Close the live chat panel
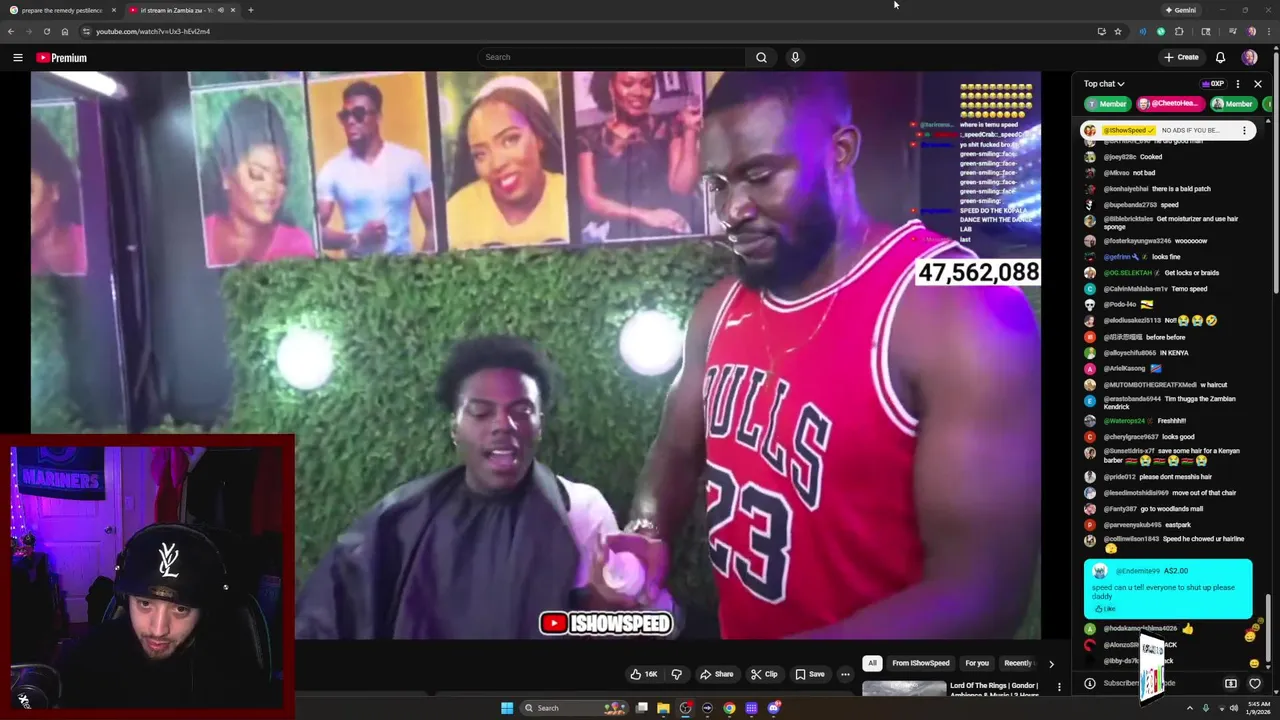1280x720 pixels. click(x=1258, y=84)
